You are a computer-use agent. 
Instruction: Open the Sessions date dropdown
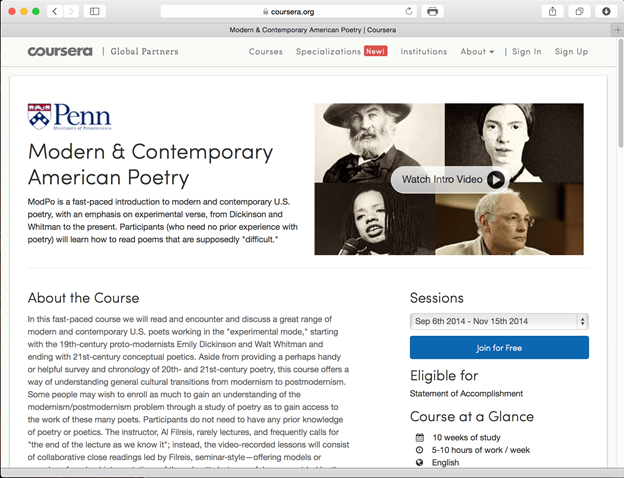(x=499, y=321)
